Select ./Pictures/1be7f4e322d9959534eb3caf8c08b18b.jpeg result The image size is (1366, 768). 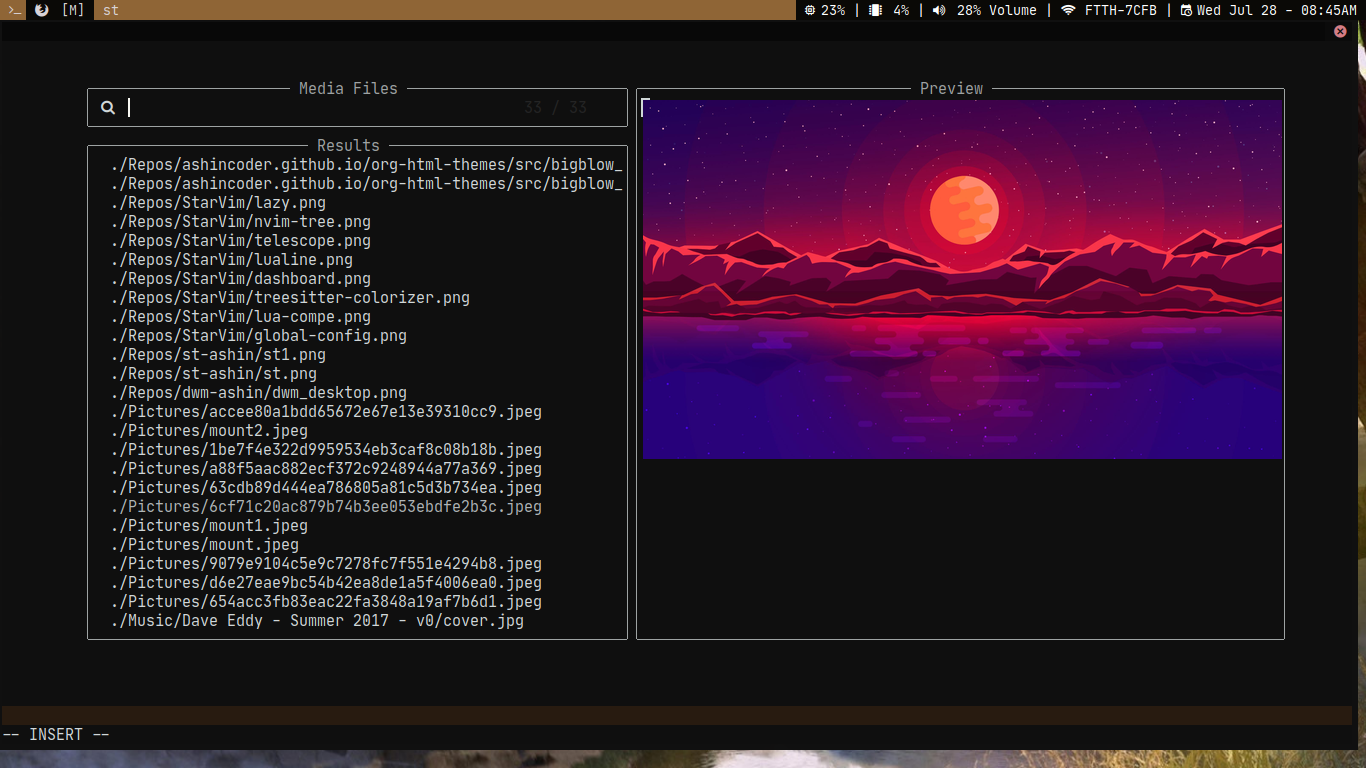(x=326, y=449)
